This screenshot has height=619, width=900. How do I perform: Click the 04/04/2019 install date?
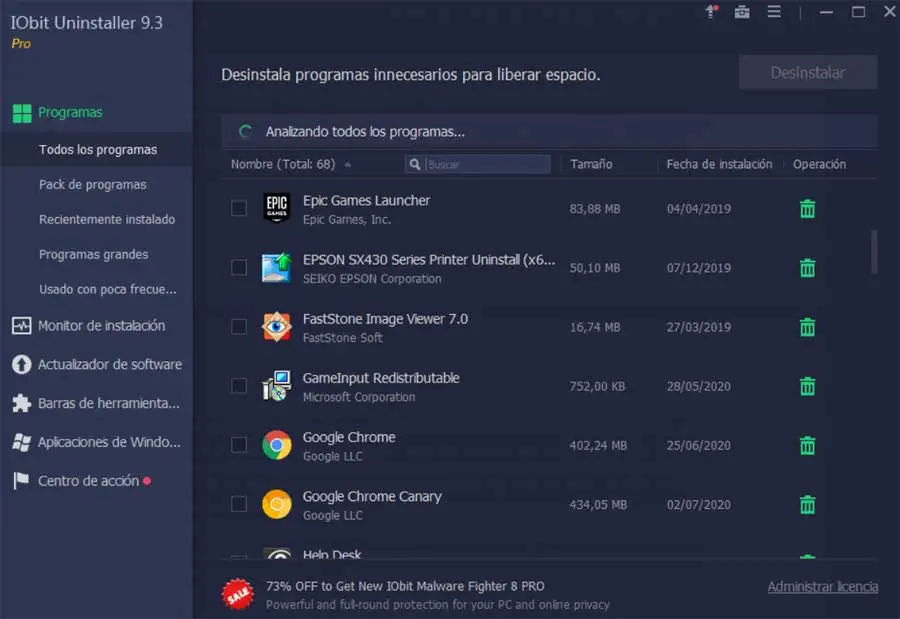[699, 209]
